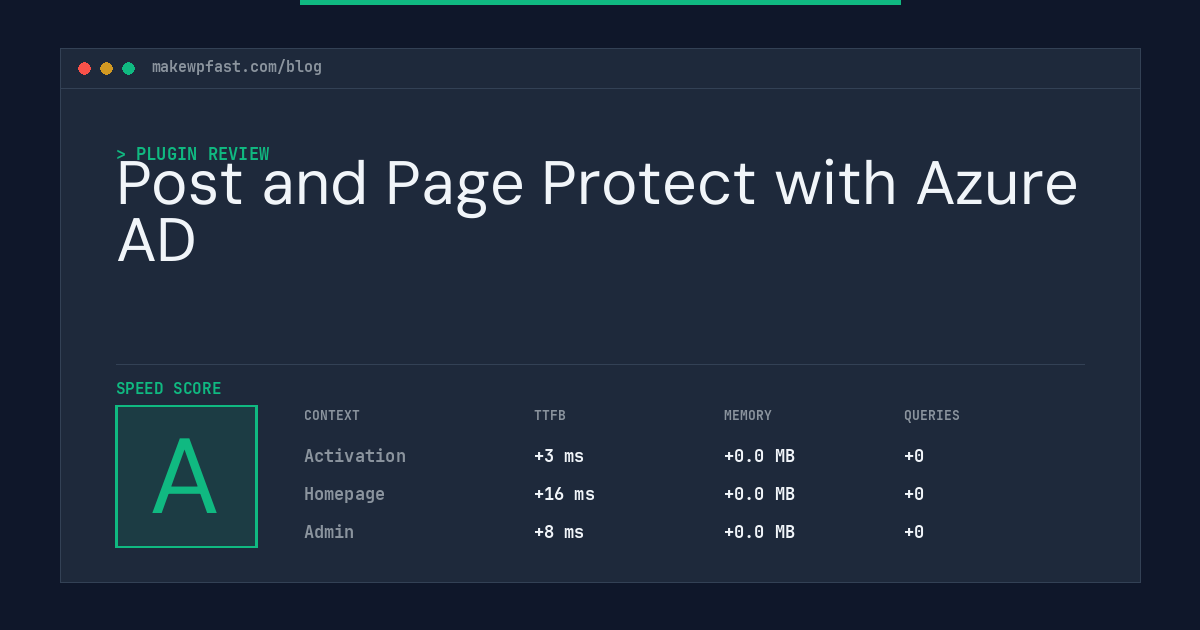The width and height of the screenshot is (1200, 630).
Task: Click the red window dot
Action: click(84, 68)
